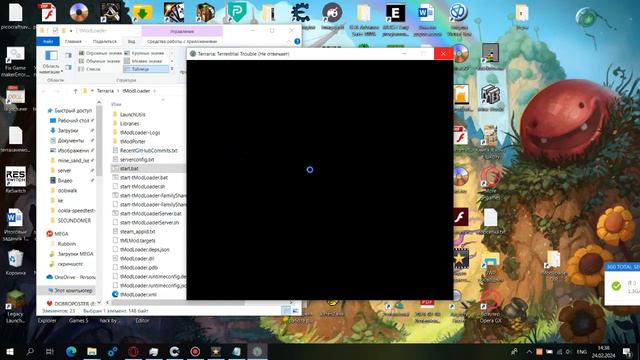Select serverconfig.txt file
640x360 pixels.
point(133,160)
